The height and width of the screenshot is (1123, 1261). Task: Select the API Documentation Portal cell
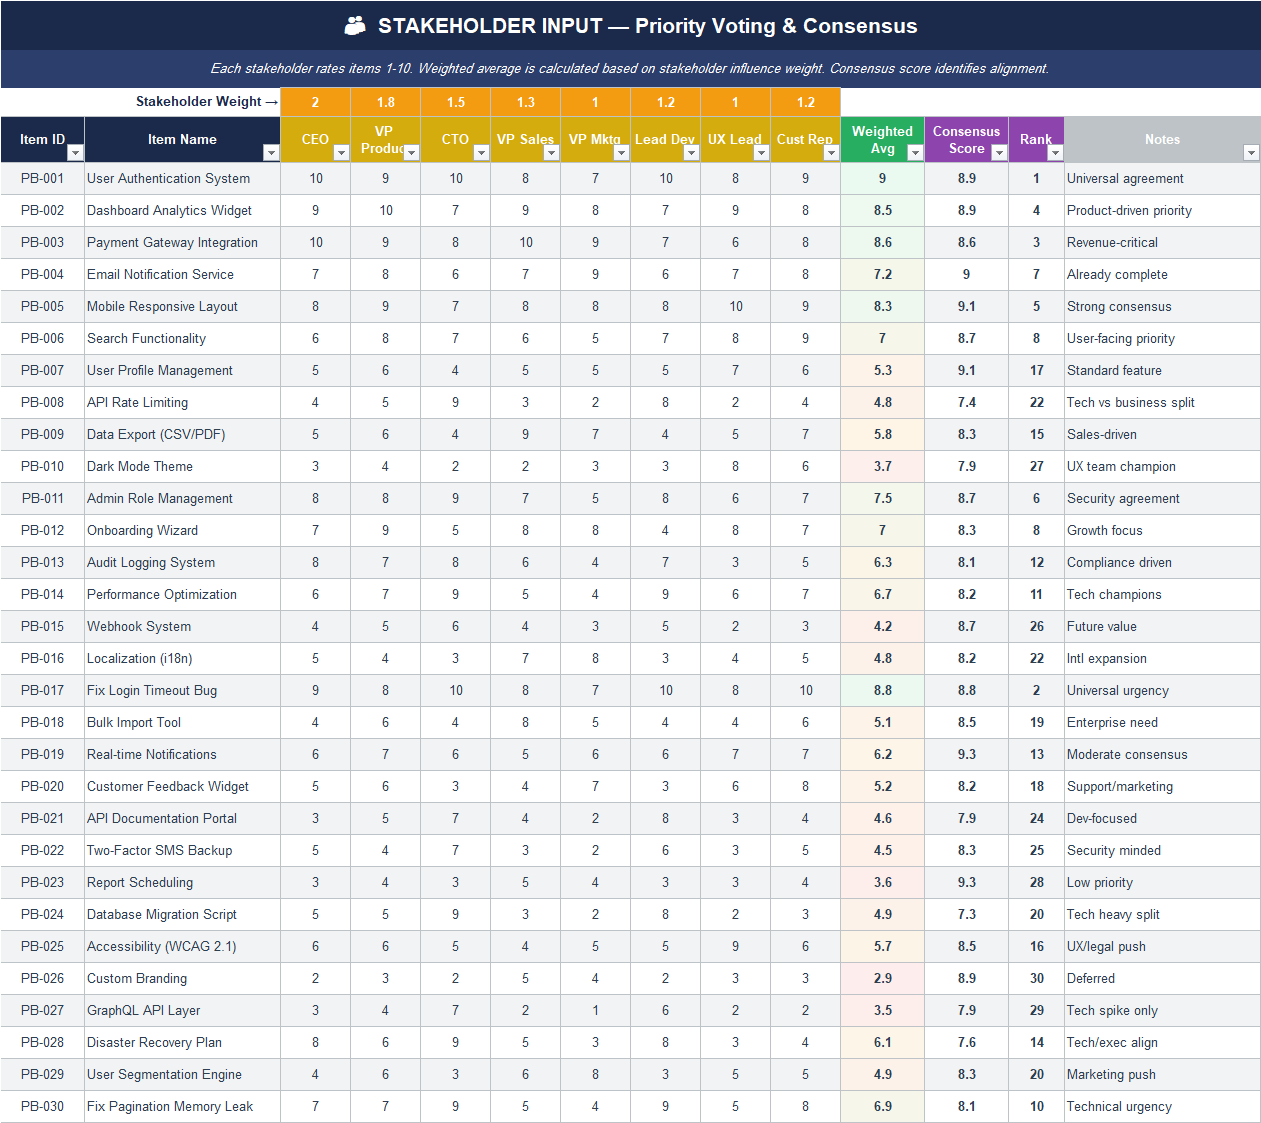coord(182,818)
